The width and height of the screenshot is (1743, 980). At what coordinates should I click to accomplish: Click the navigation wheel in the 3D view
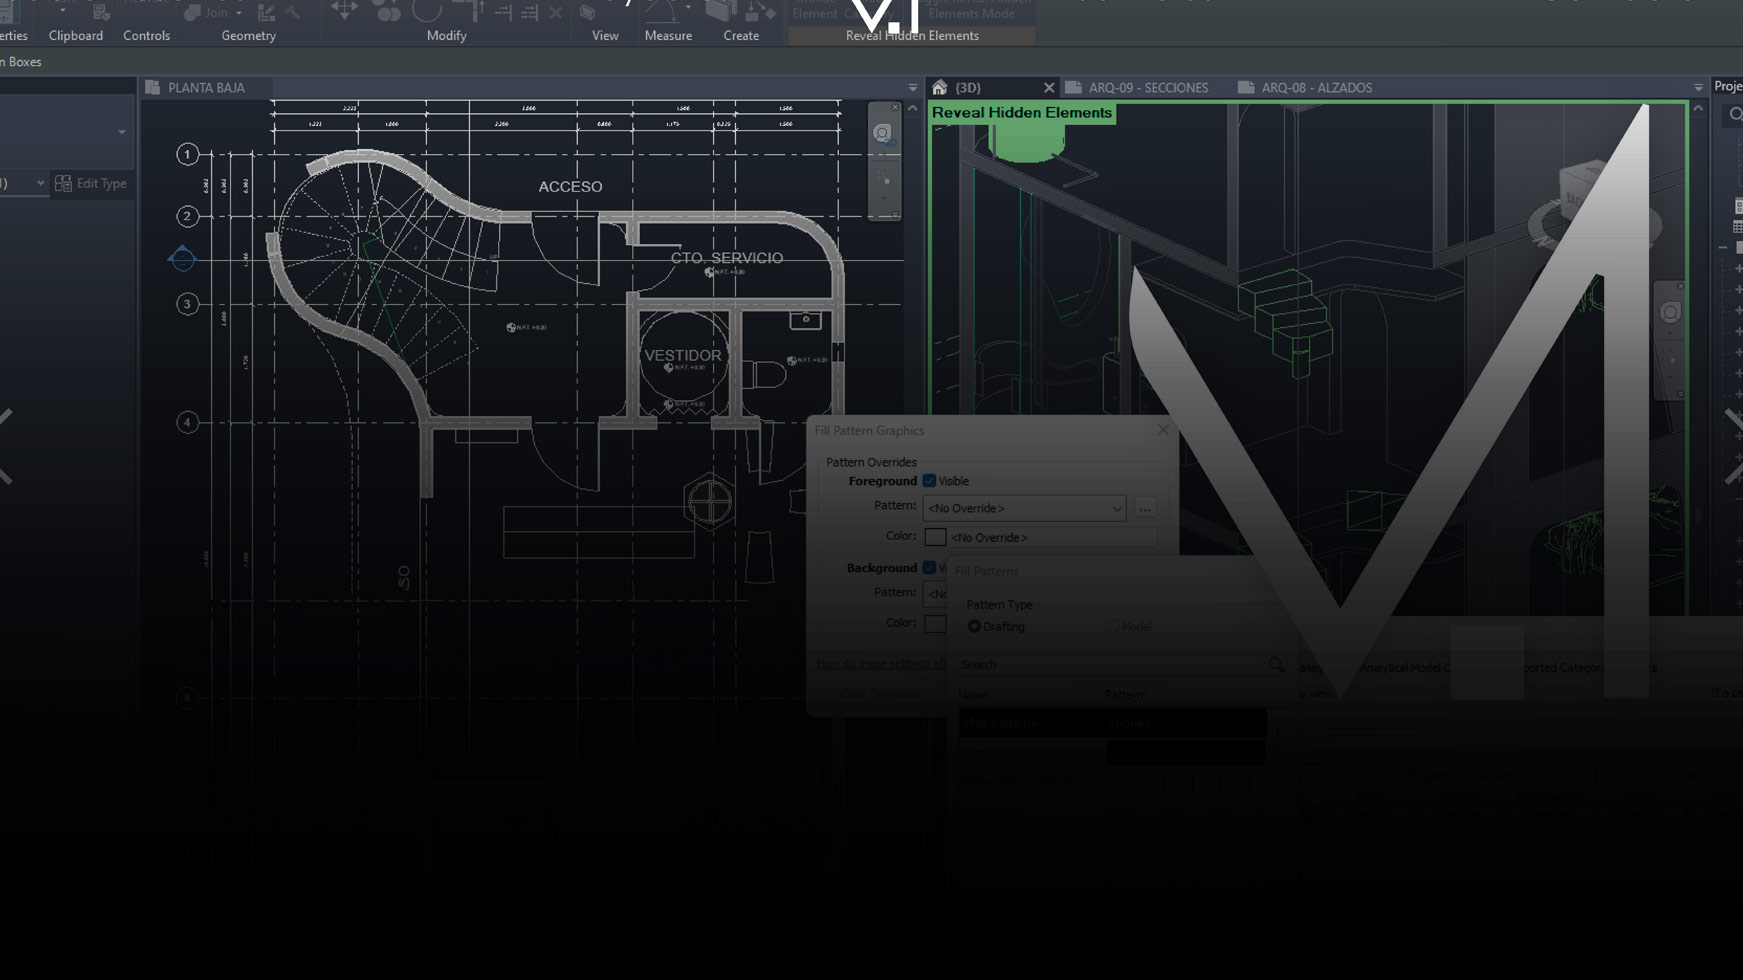1670,313
